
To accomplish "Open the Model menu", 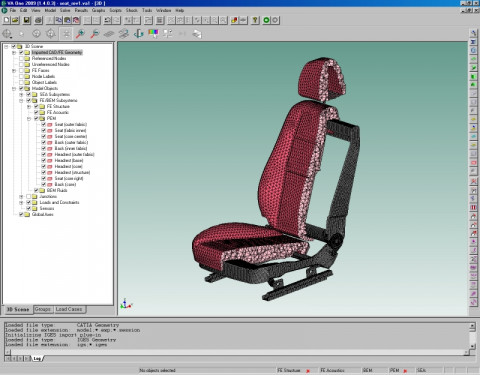I will click(50, 10).
